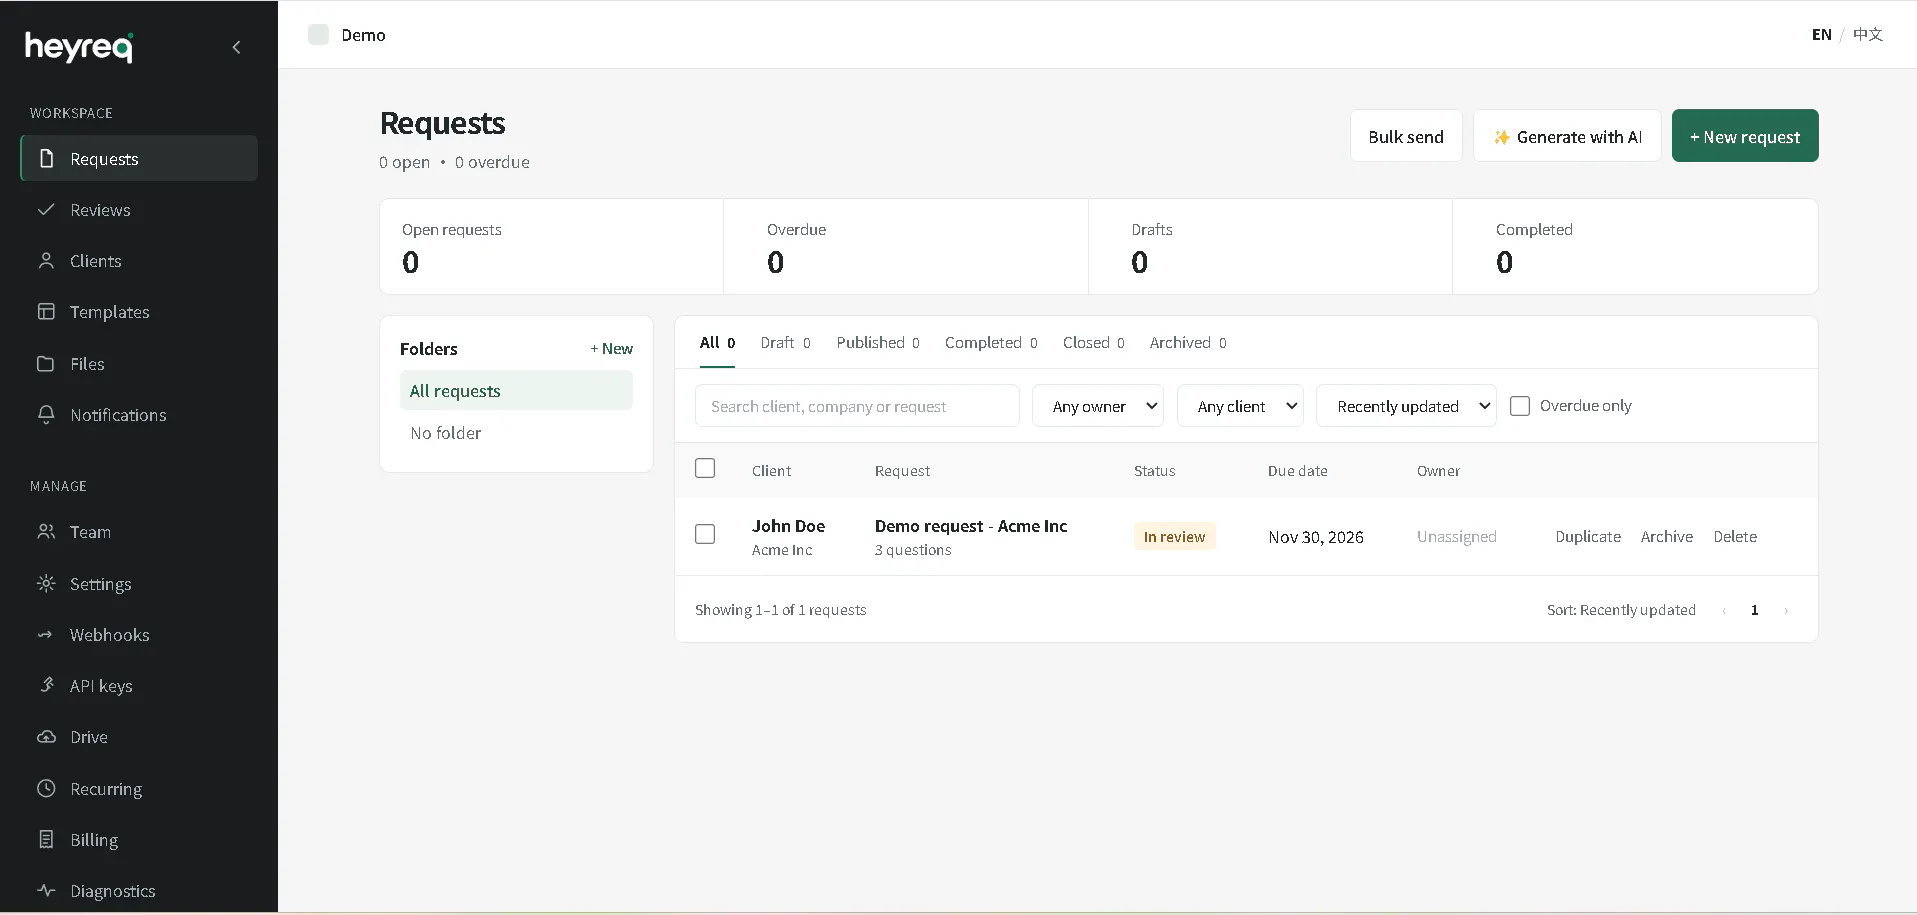The width and height of the screenshot is (1917, 915).
Task: Click the New request button
Action: [x=1745, y=136]
